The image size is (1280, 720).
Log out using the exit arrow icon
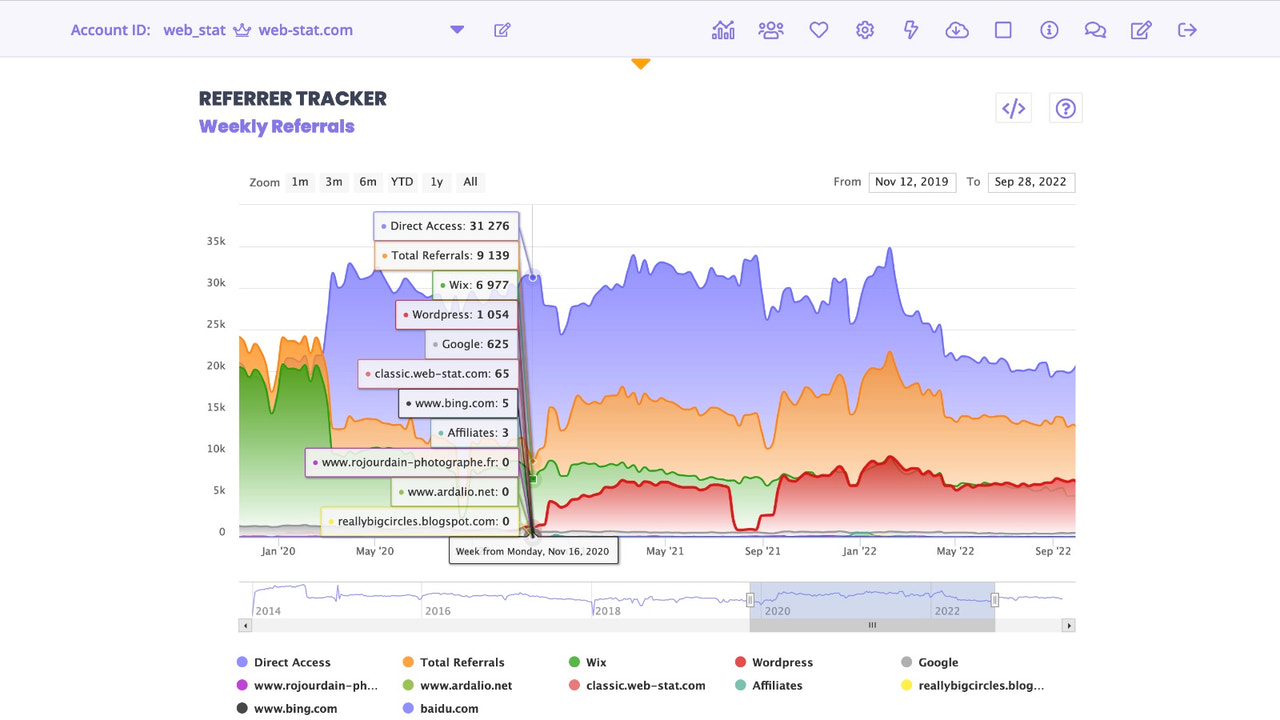point(1187,30)
